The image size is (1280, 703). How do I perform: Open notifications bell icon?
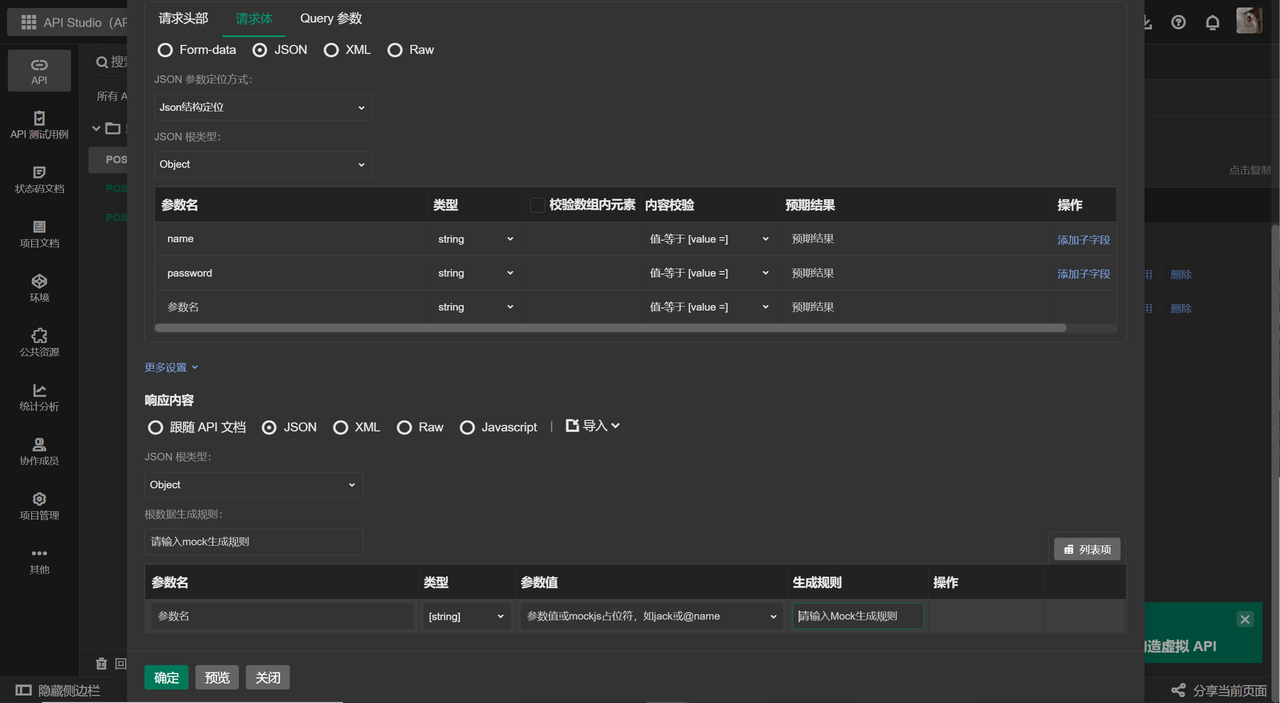coord(1213,22)
